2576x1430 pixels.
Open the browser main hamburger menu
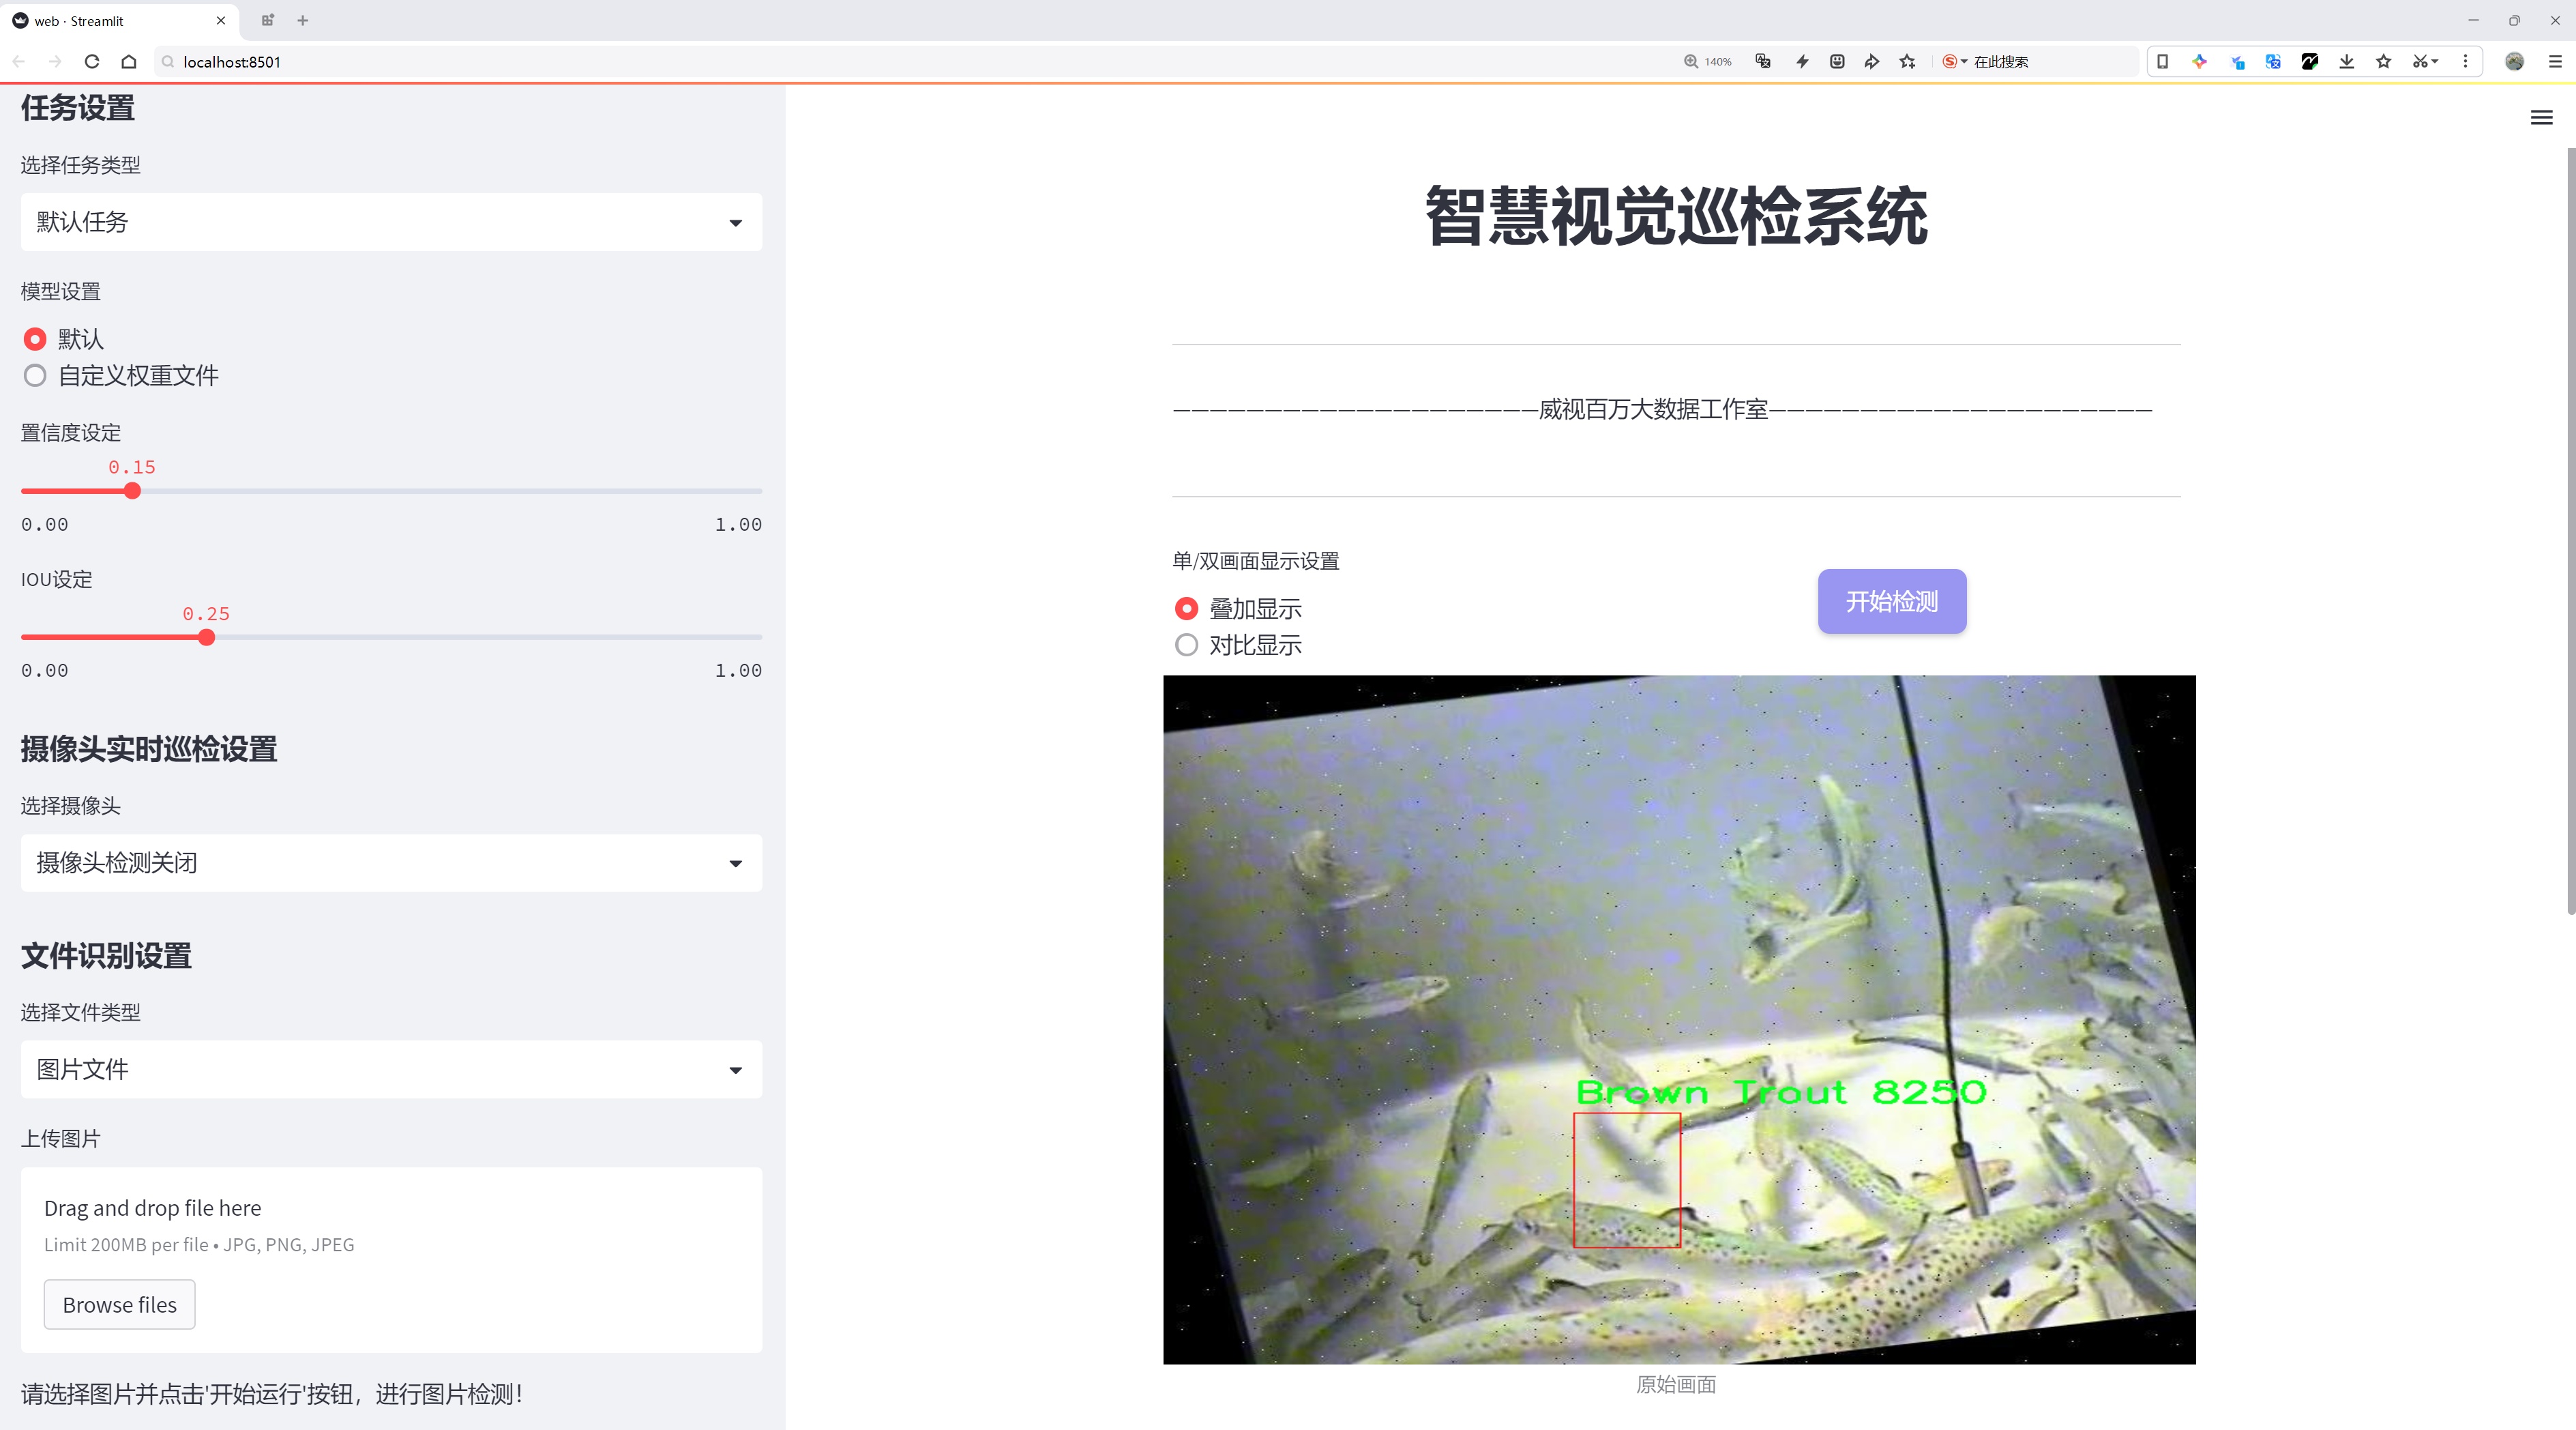point(2555,61)
